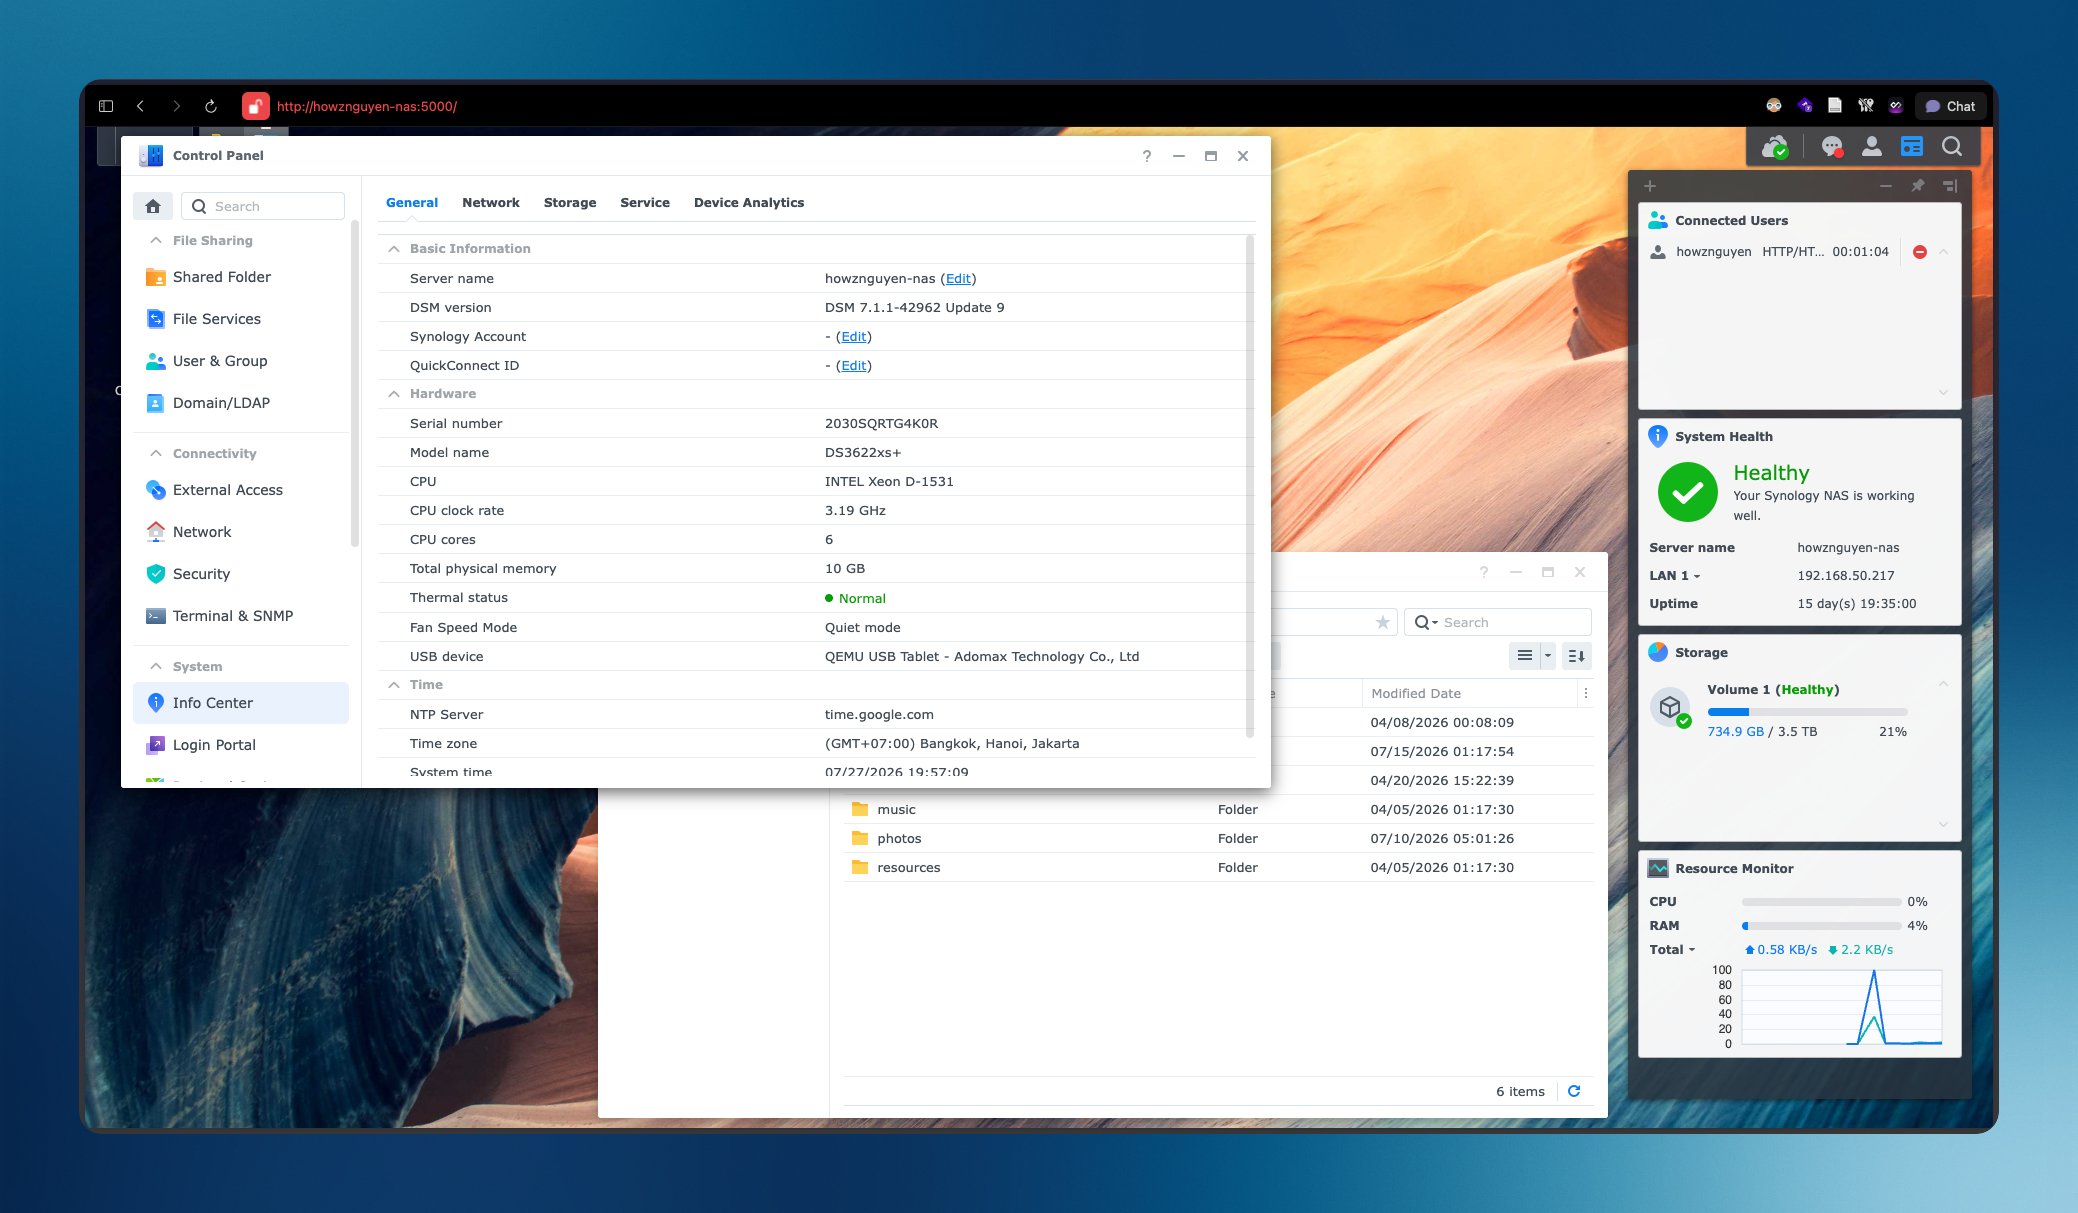Viewport: 2078px width, 1213px height.
Task: Open user options person icon in taskbar
Action: [1872, 147]
